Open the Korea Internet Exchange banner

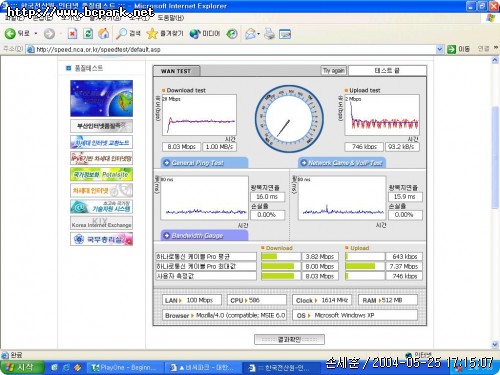101,223
